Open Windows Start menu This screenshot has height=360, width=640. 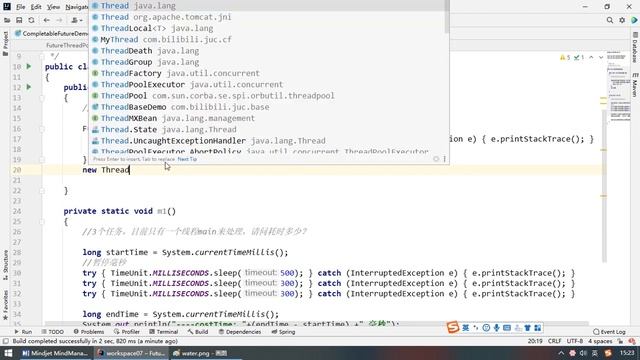point(8,353)
